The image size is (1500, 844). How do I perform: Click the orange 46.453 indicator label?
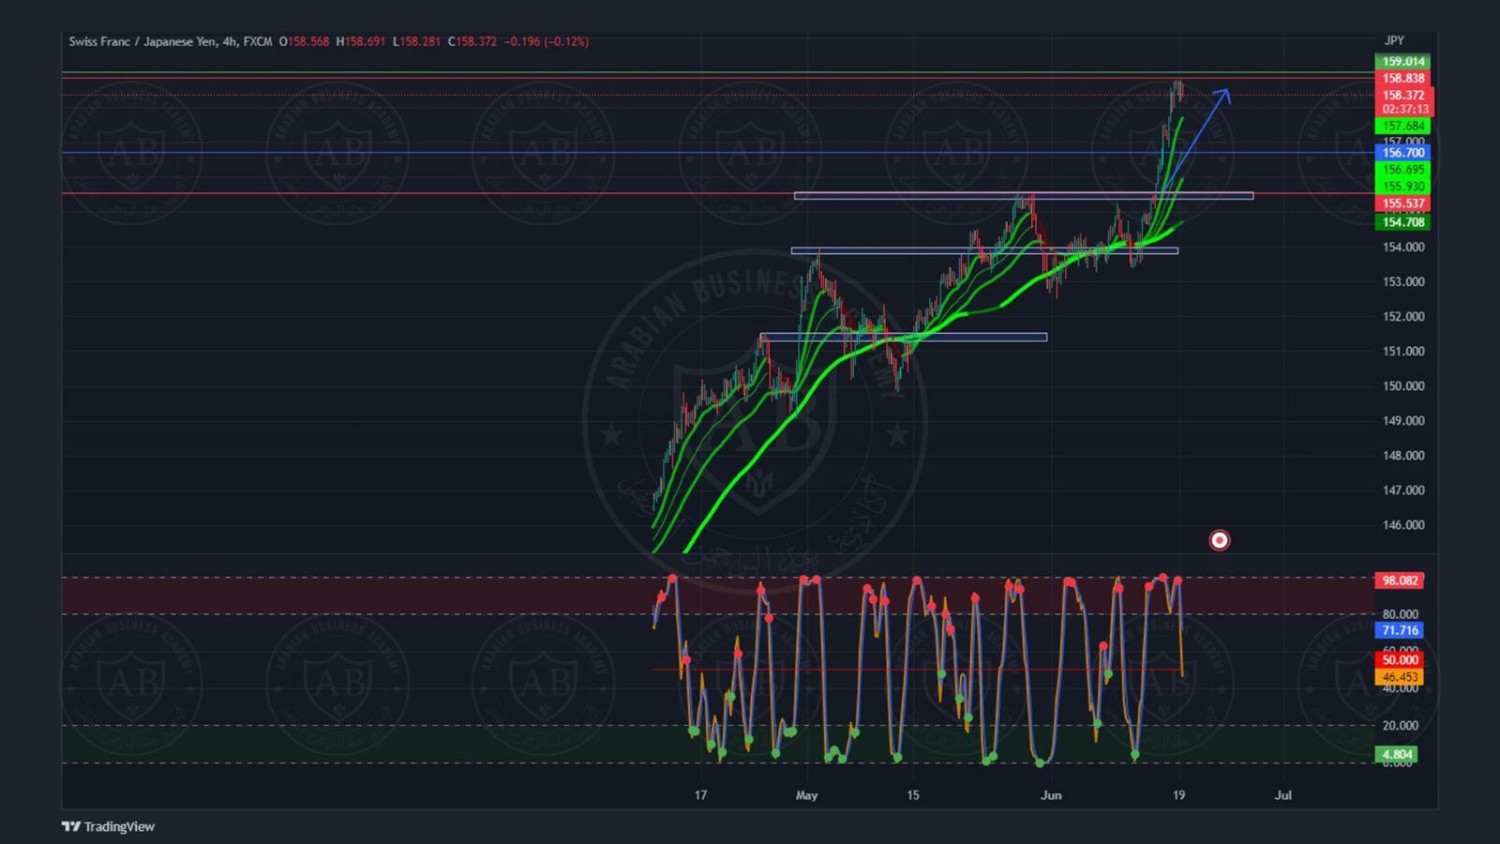click(1399, 677)
